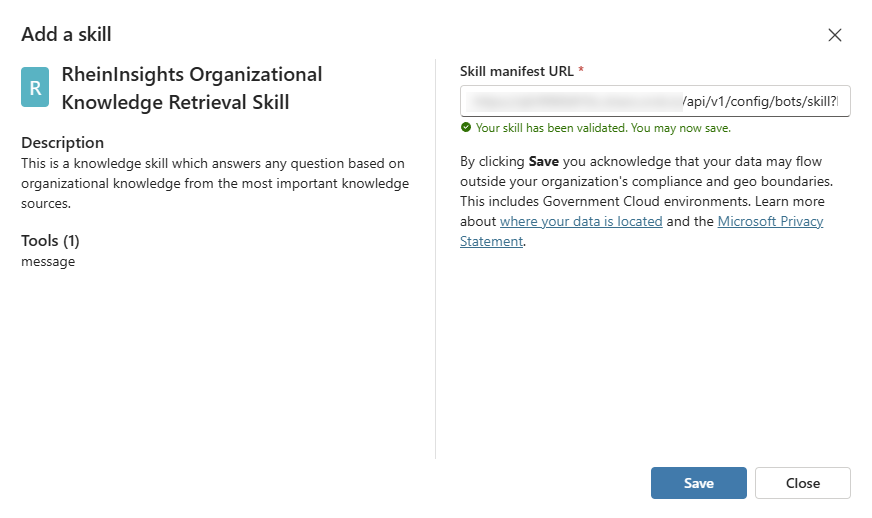Image resolution: width=872 pixels, height=518 pixels.
Task: Click the skill validated confirmation message
Action: [x=603, y=128]
